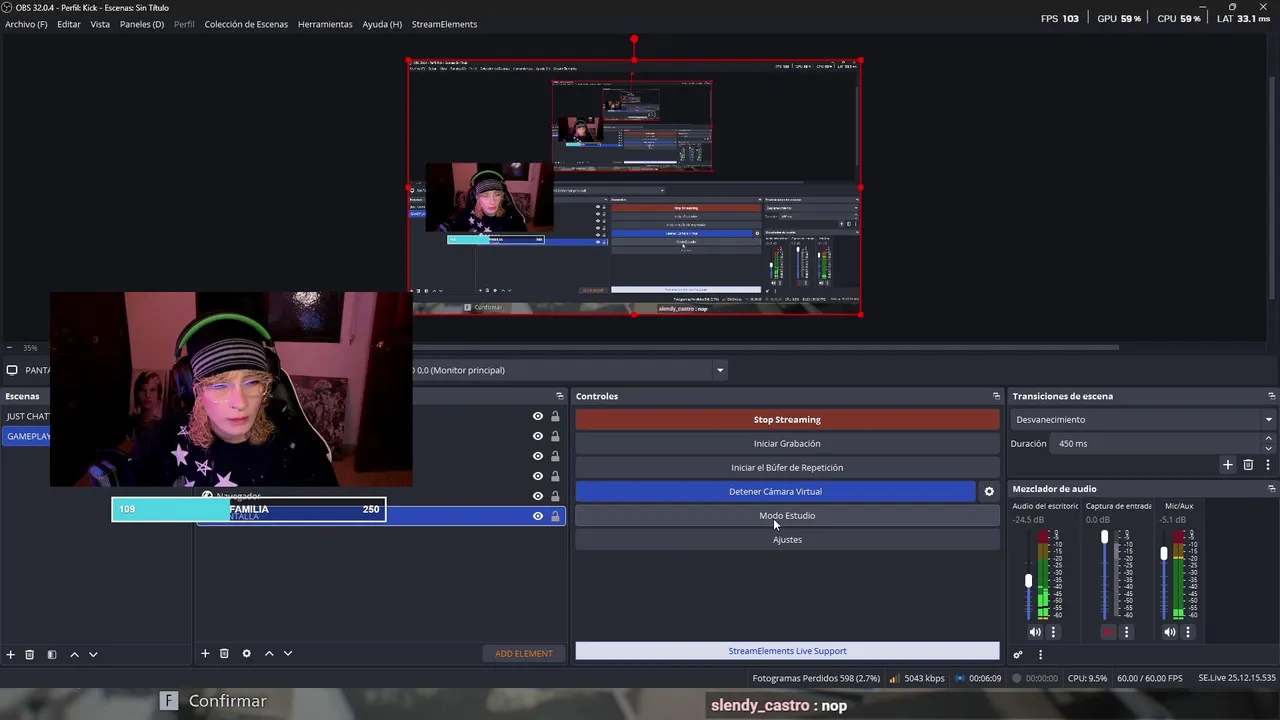Float the Controles dock
The image size is (1280, 720).
coord(996,396)
